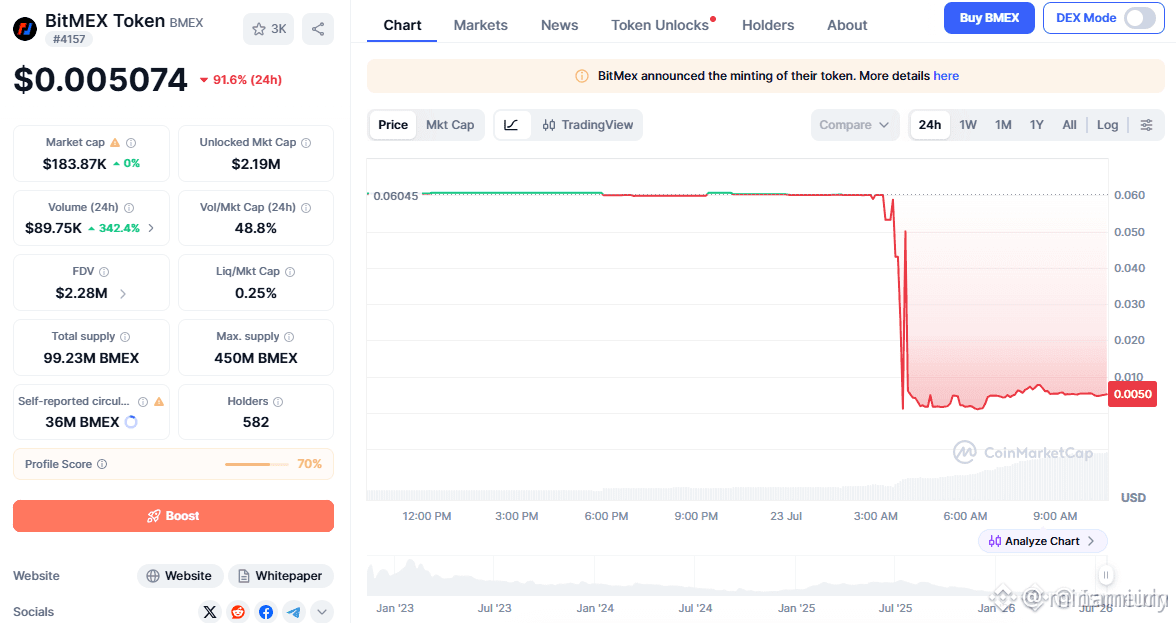Open the share icon button
This screenshot has height=623, width=1176.
(318, 29)
